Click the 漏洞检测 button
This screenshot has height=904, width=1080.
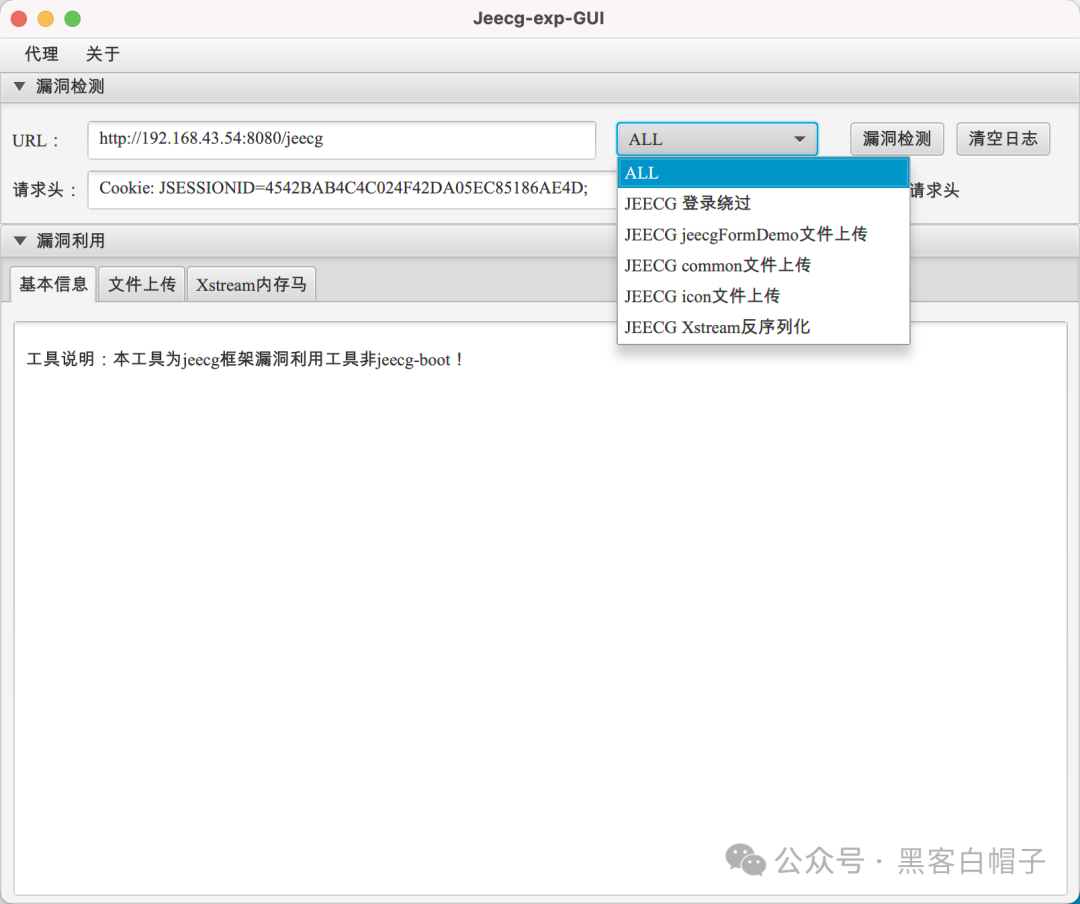tap(897, 139)
